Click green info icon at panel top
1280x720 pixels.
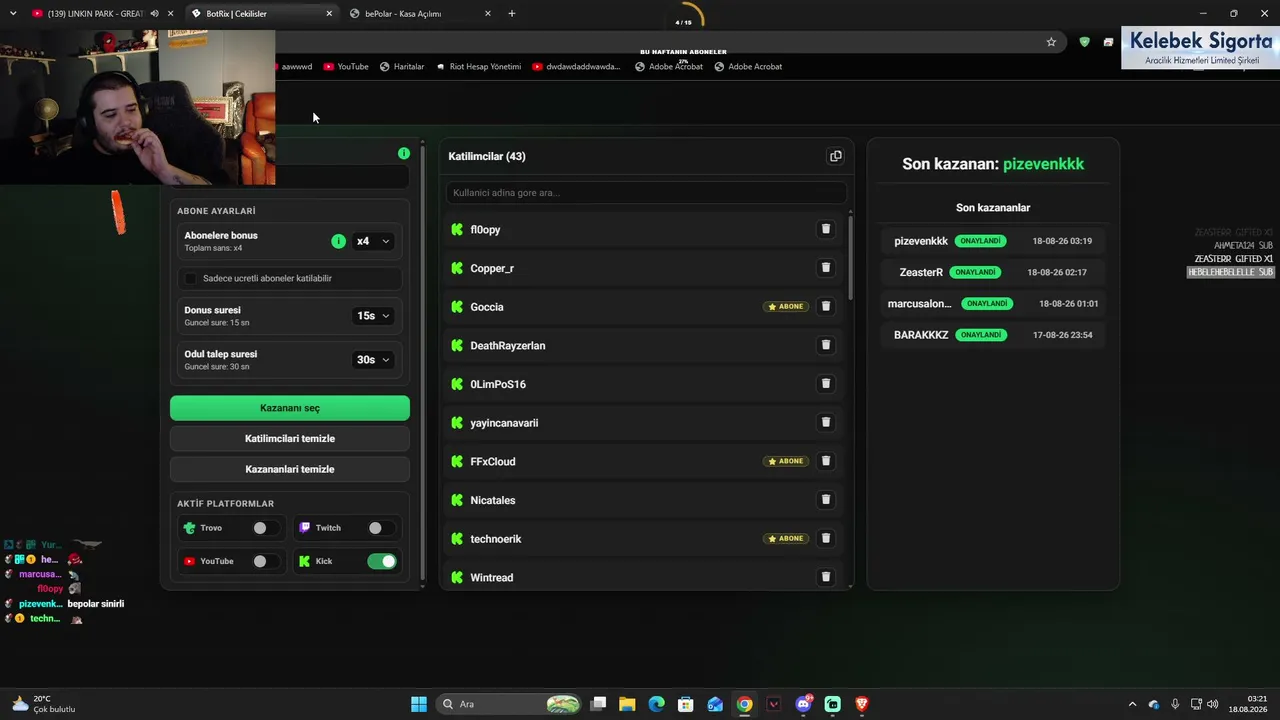point(404,153)
